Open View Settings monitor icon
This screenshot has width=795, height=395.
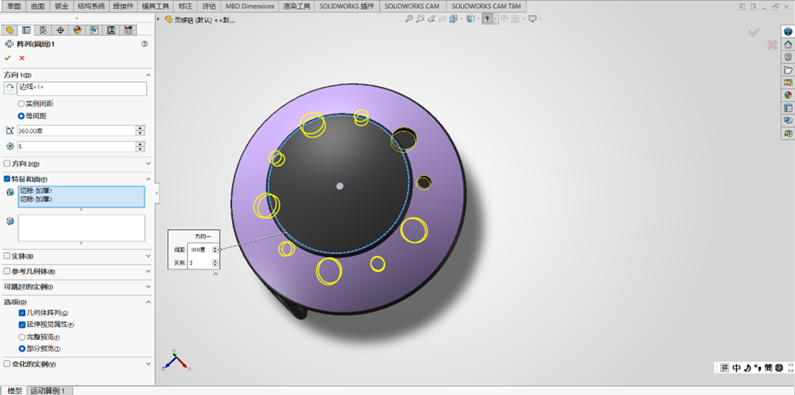[x=532, y=19]
